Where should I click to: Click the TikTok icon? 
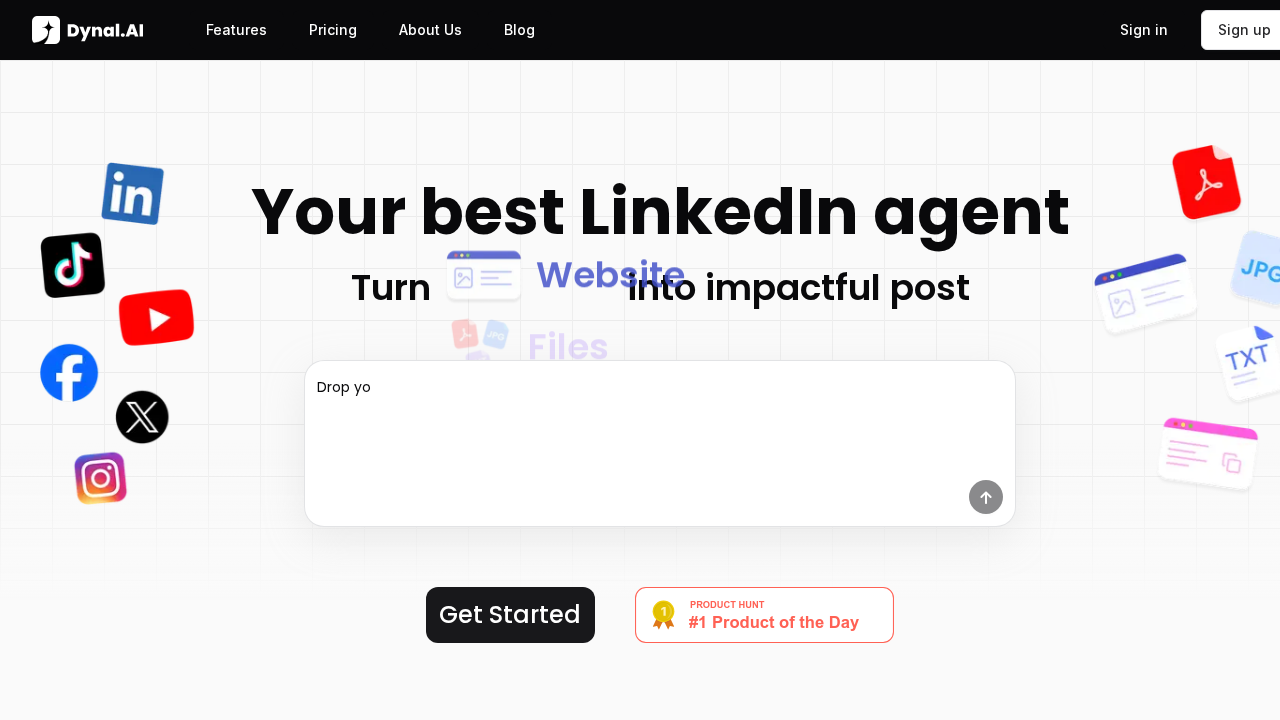[x=73, y=266]
